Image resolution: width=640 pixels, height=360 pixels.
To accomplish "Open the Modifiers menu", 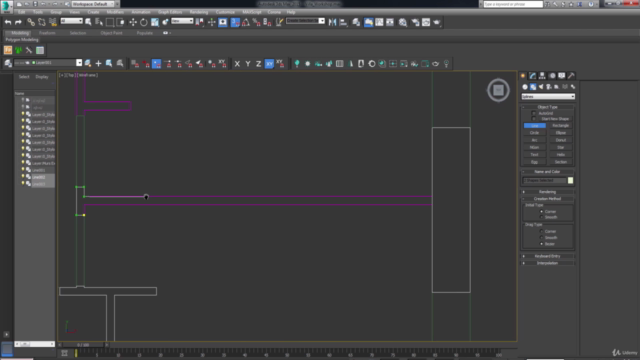I will [x=115, y=12].
